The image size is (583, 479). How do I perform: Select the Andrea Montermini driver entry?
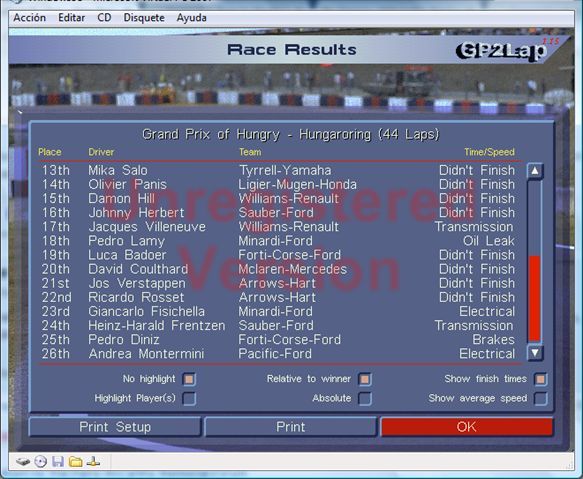click(146, 354)
